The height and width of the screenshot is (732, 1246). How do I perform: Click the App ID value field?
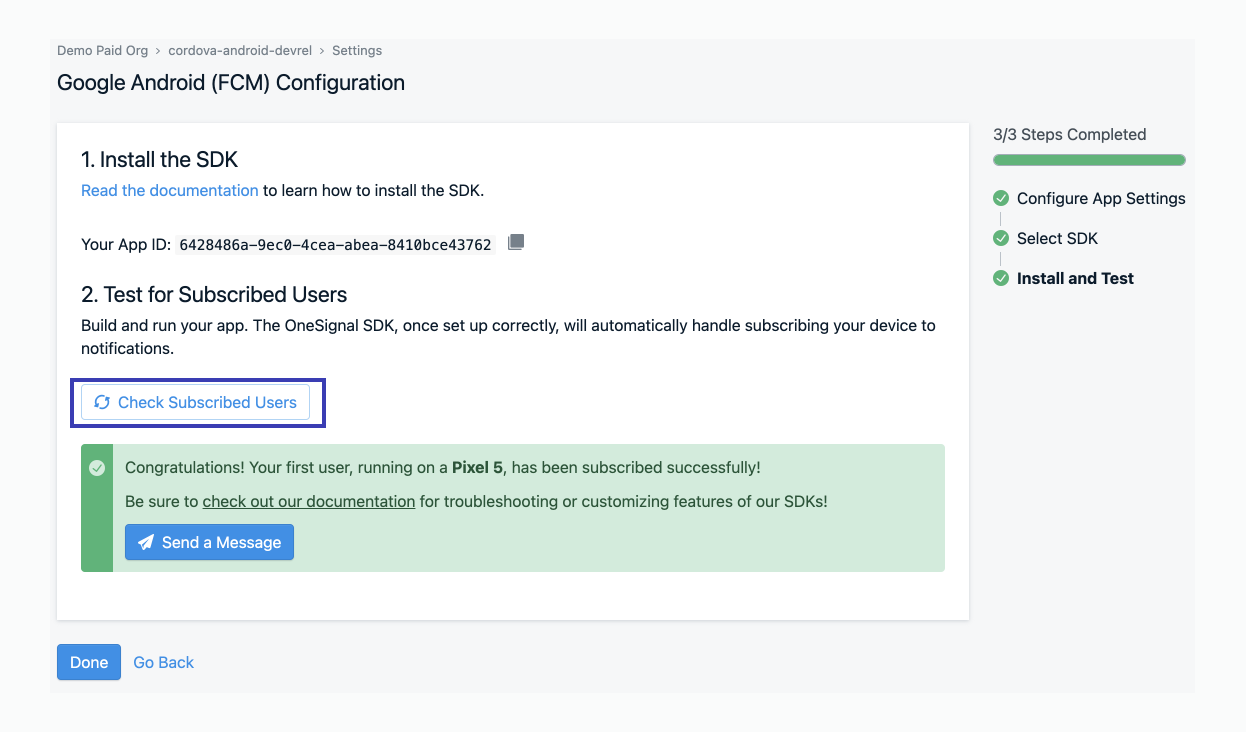tap(335, 243)
